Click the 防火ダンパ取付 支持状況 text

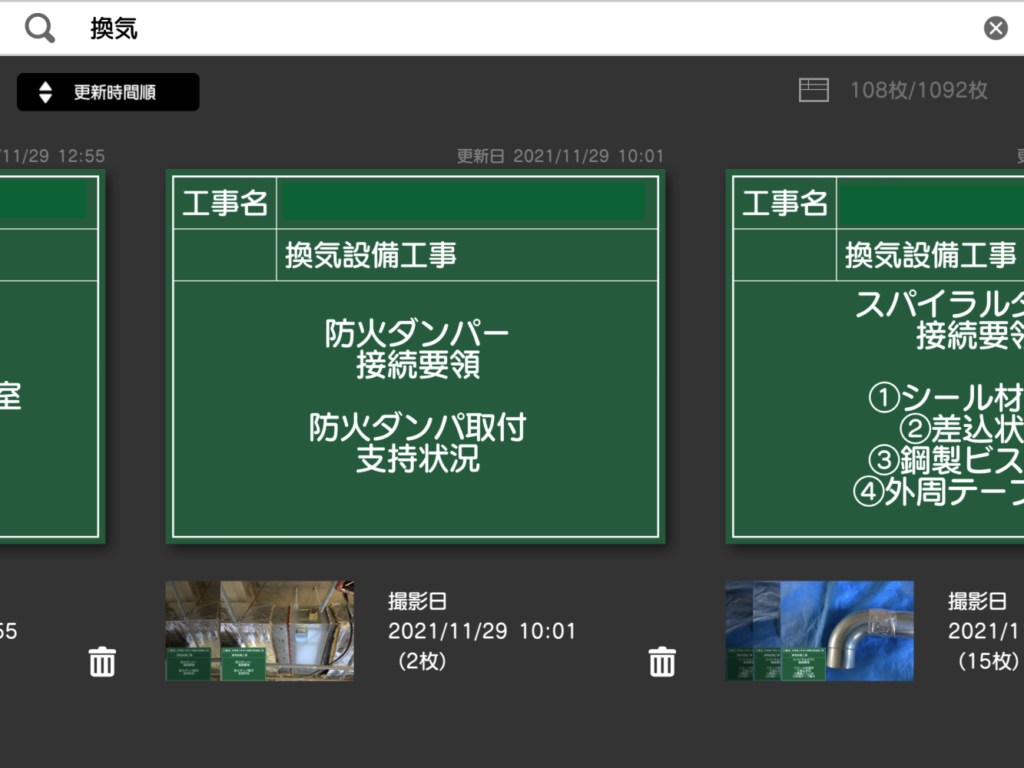417,443
